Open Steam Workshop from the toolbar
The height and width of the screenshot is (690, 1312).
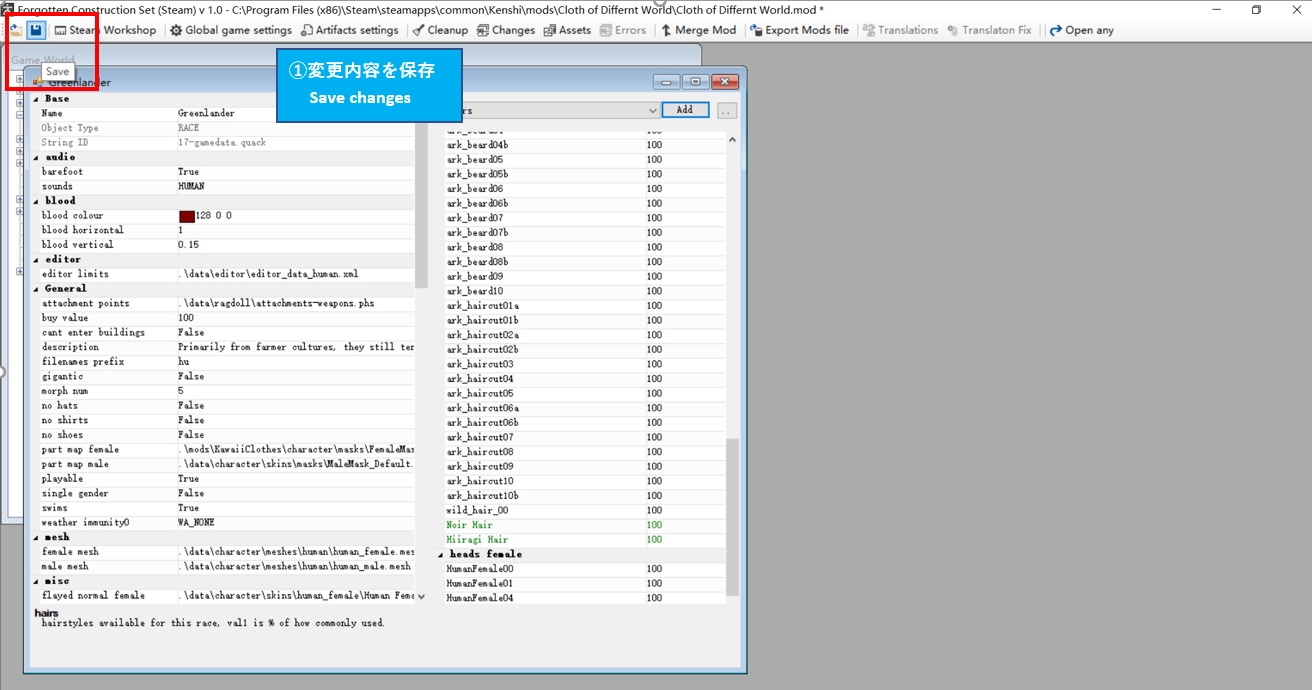(x=105, y=30)
